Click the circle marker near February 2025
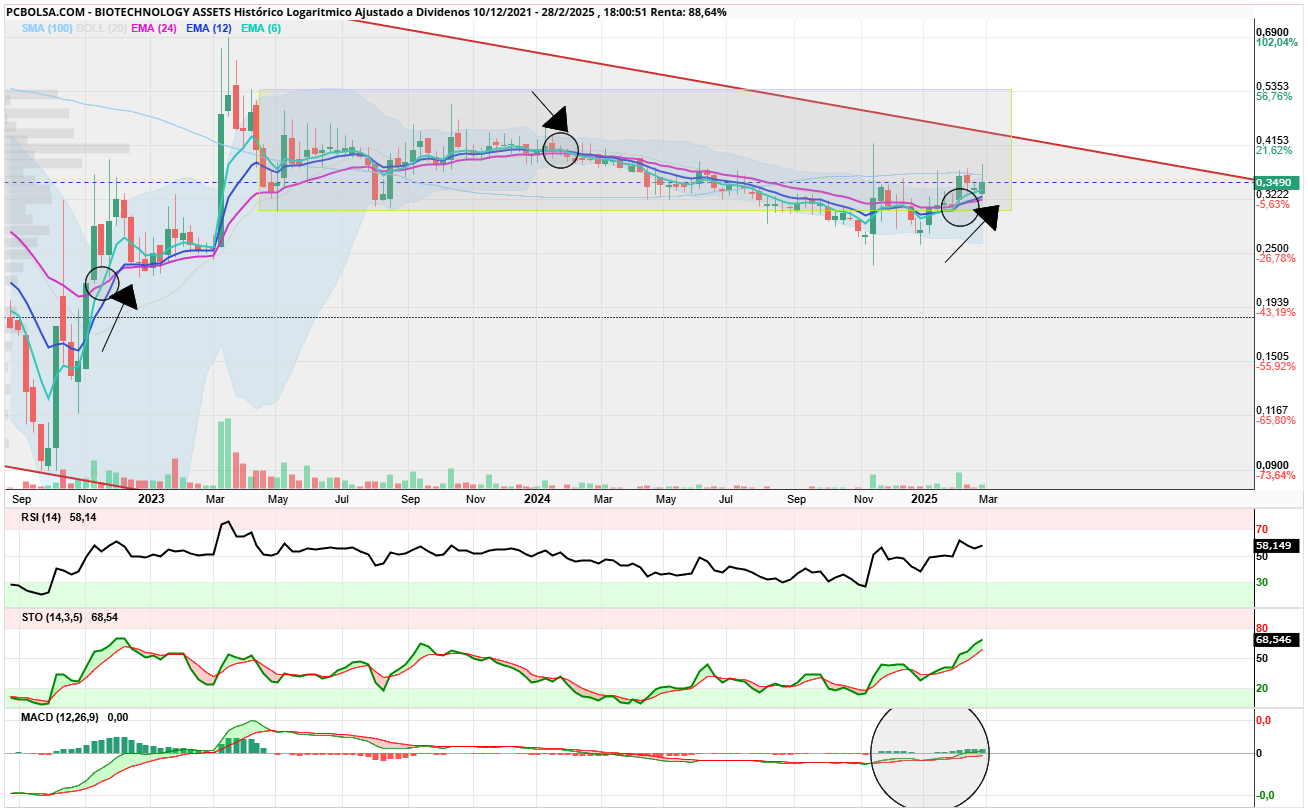This screenshot has height=812, width=1308. click(960, 207)
